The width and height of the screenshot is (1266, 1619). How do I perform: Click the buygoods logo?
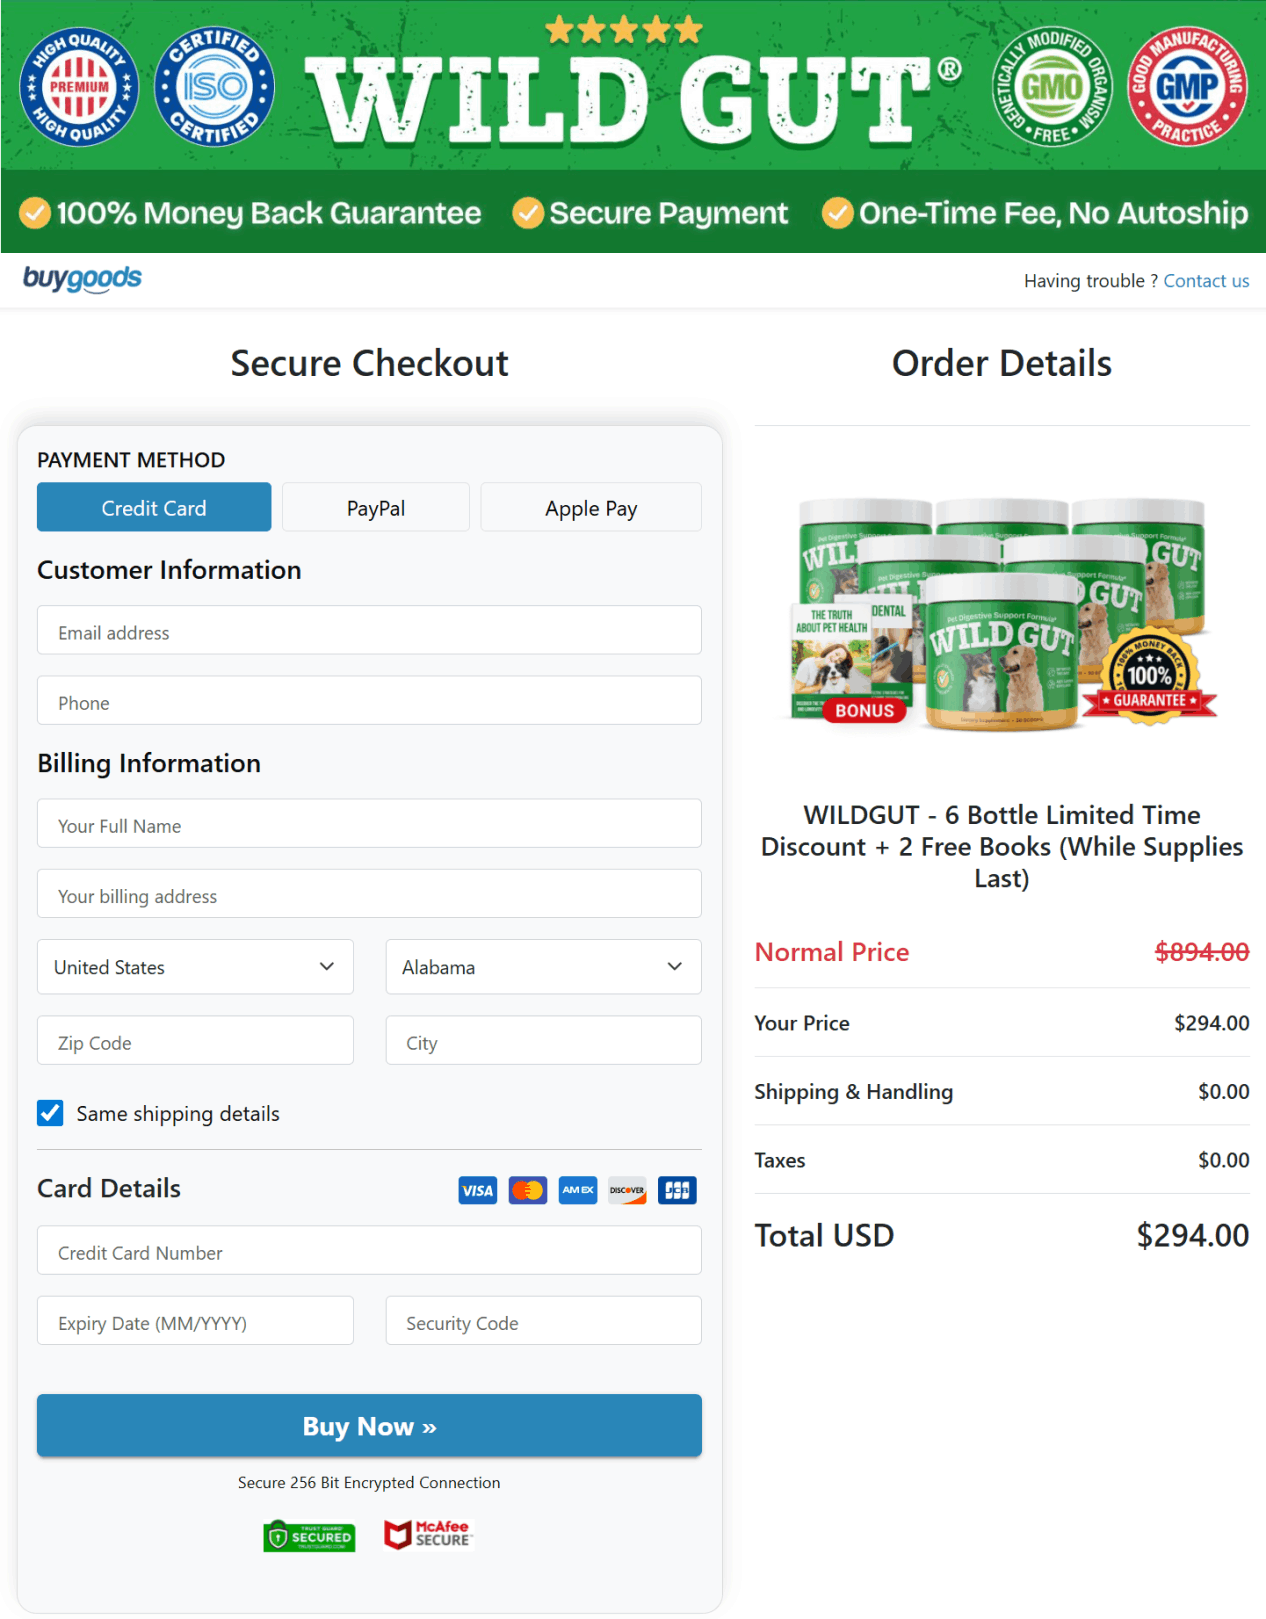[x=82, y=279]
